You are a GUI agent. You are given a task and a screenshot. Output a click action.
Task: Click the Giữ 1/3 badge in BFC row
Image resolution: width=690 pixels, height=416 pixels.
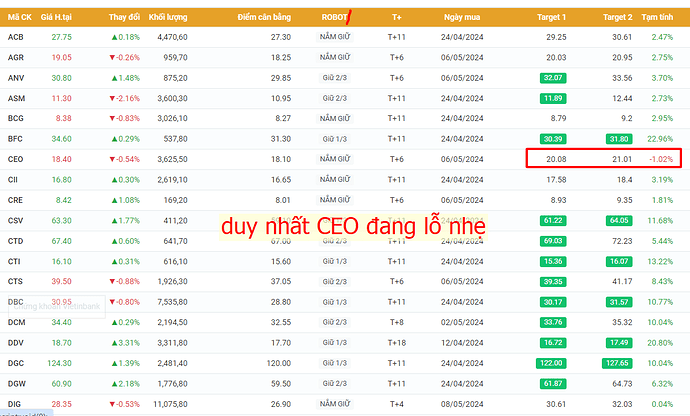coord(334,139)
